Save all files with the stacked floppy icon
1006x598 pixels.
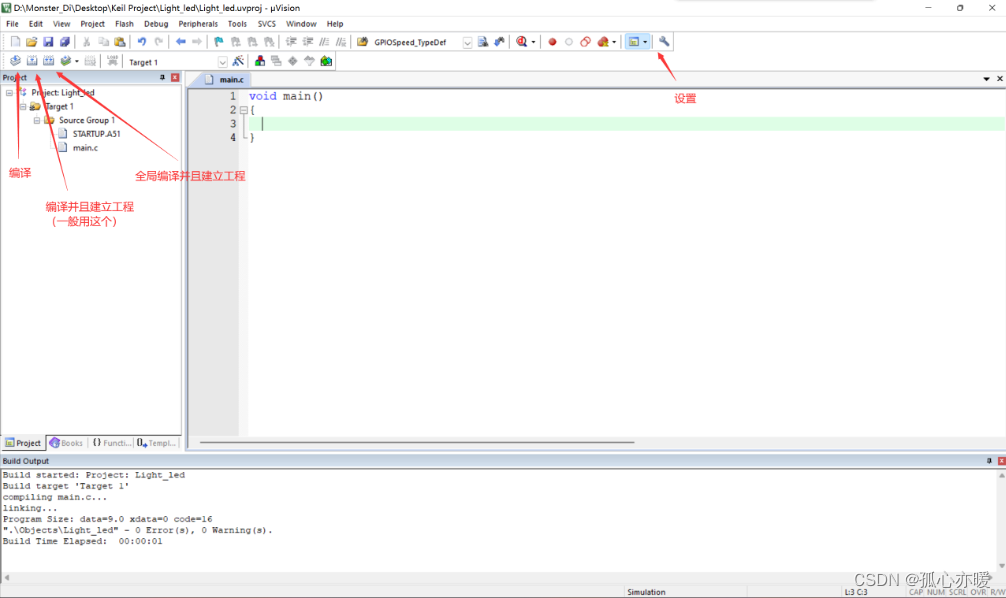(x=65, y=42)
